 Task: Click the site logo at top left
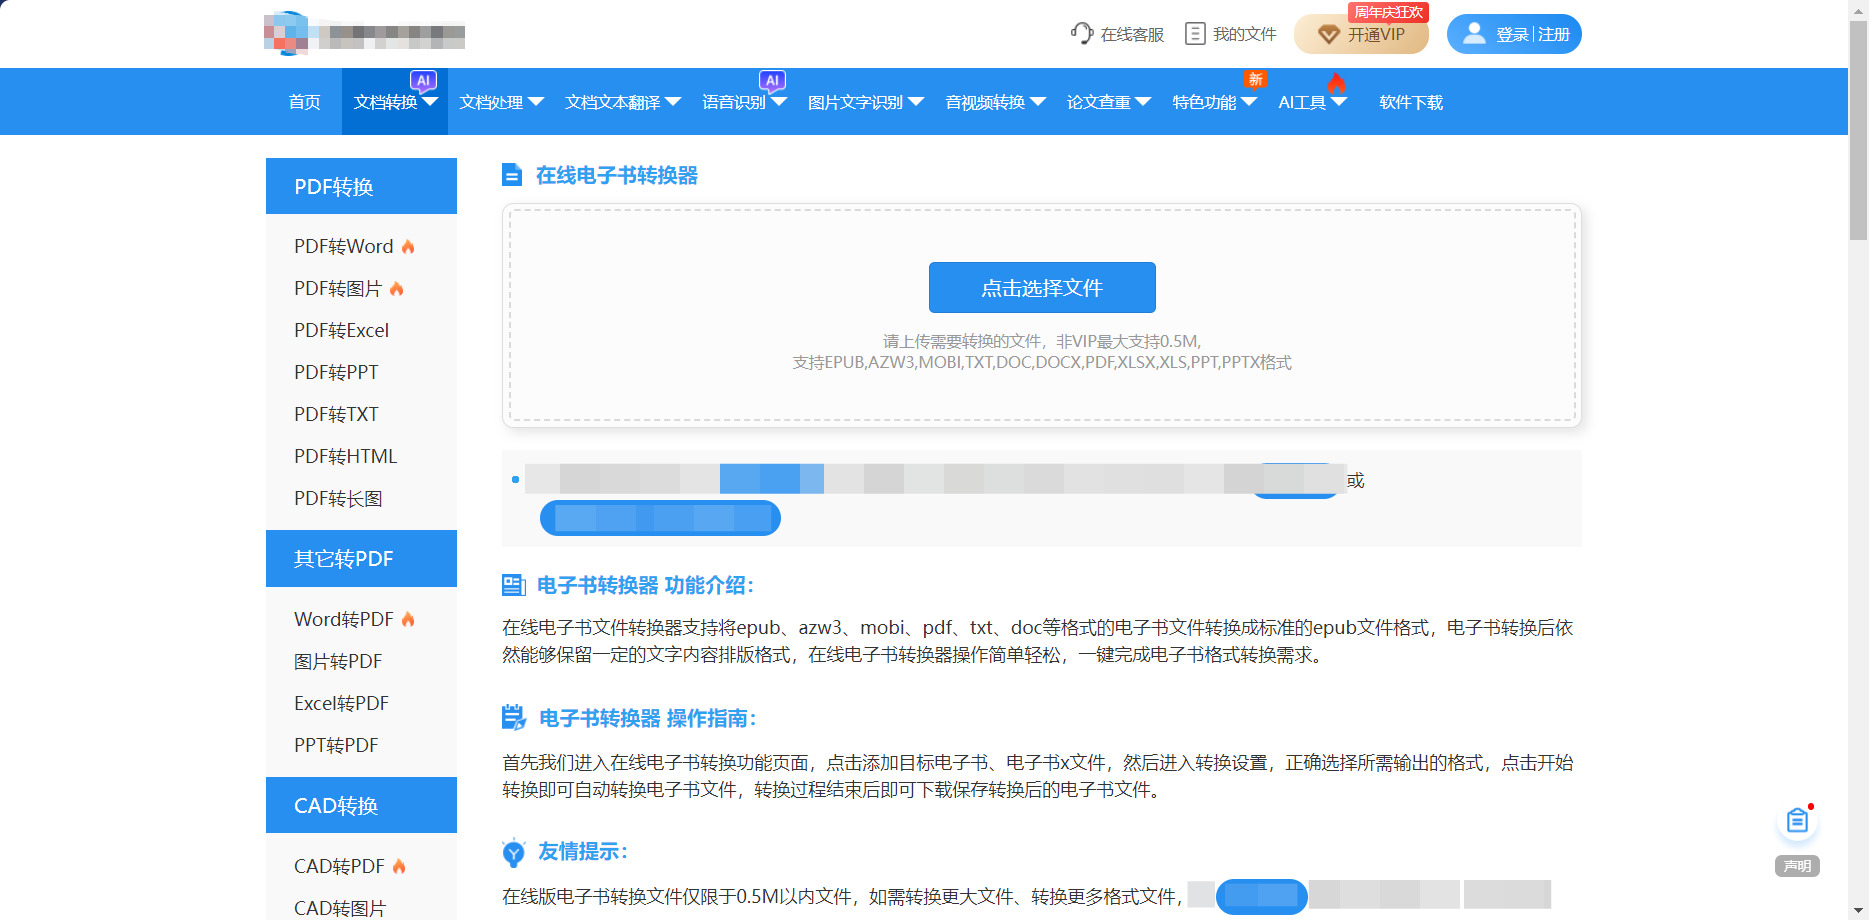[x=364, y=33]
